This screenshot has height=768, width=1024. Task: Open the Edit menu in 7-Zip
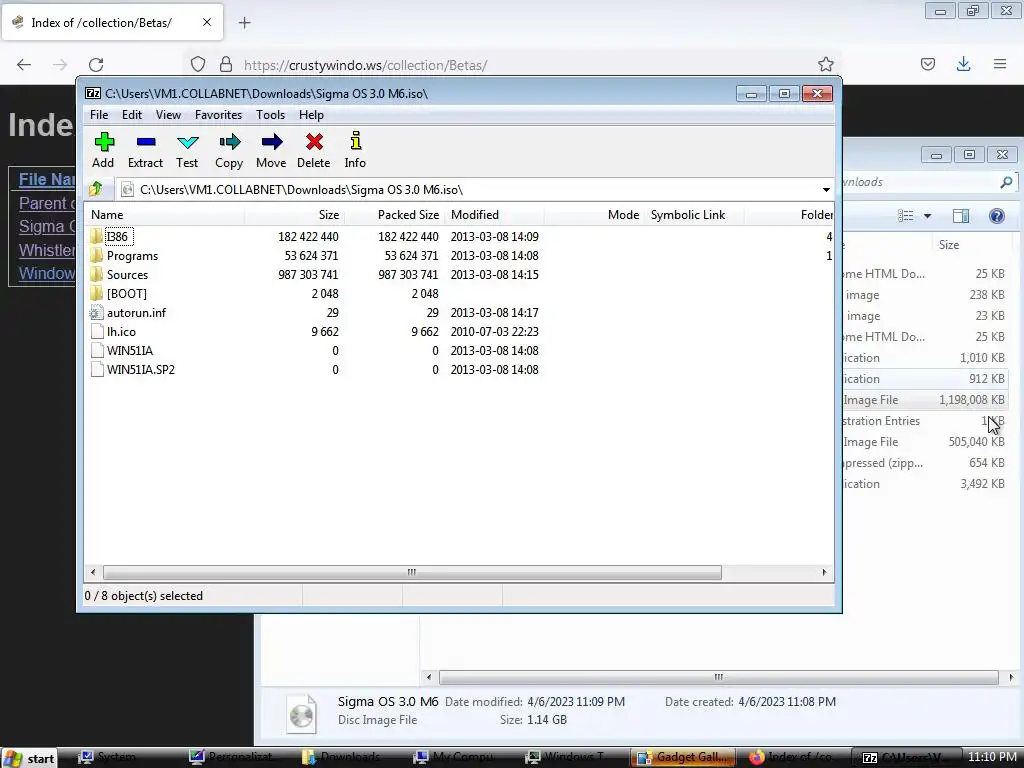point(132,115)
